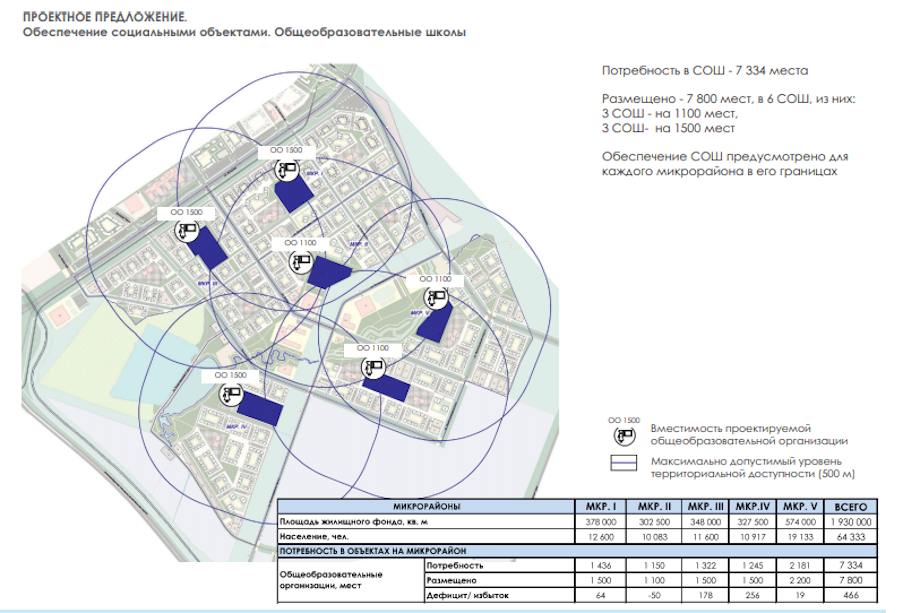Click the easternmost OO 1100 school icon
This screenshot has width=920, height=613.
(435, 297)
